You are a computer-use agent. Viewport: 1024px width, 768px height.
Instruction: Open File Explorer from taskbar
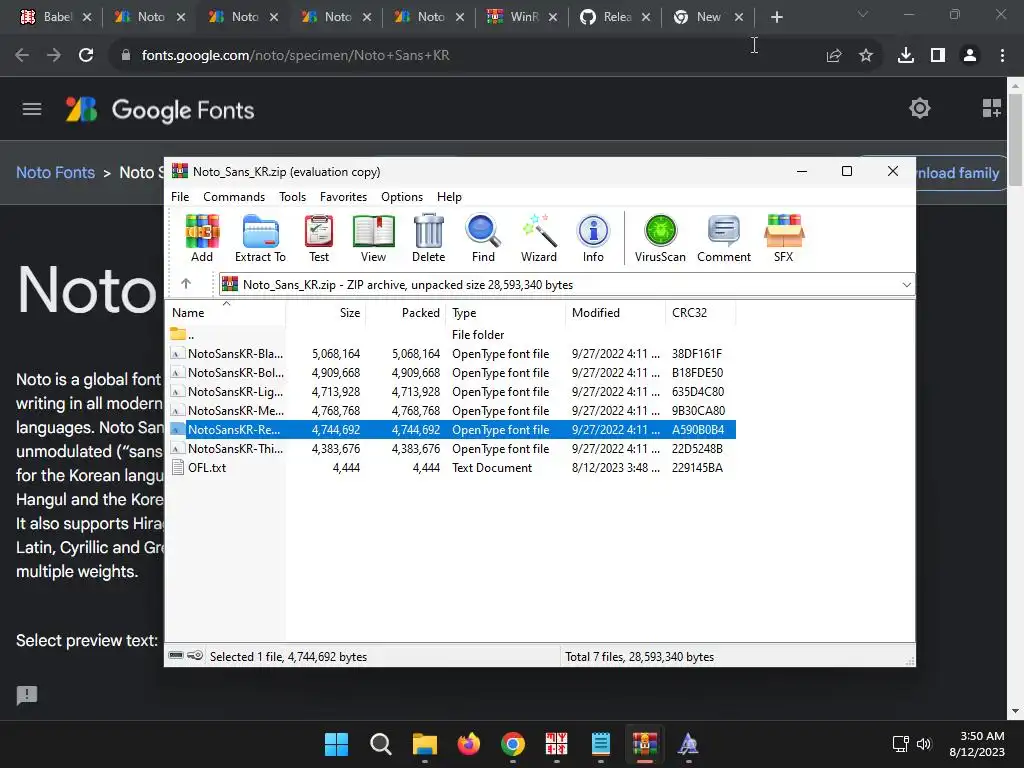tap(424, 744)
